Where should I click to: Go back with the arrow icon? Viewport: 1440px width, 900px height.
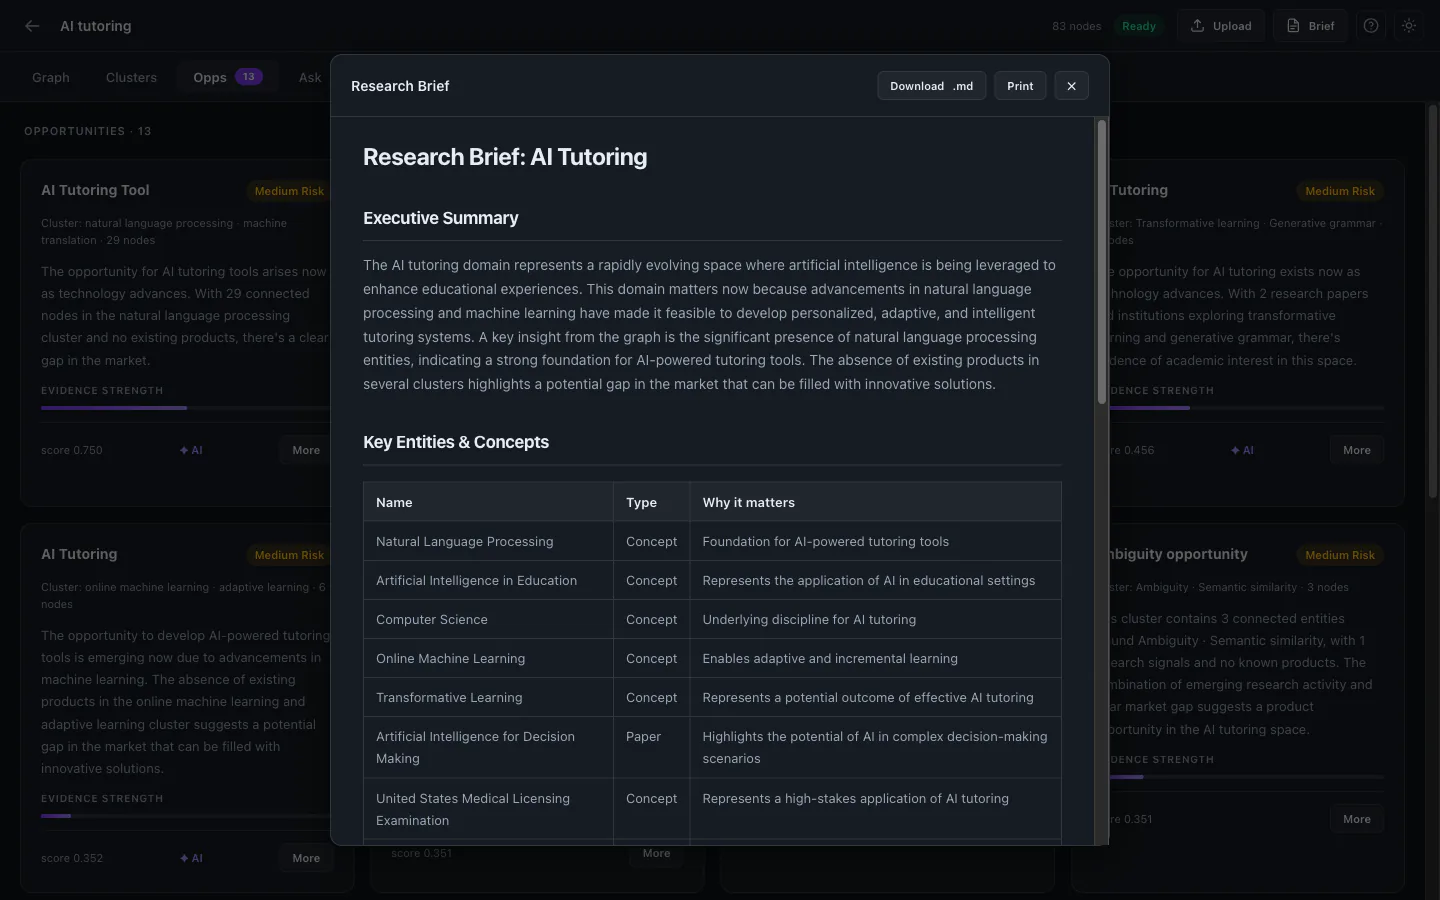[x=32, y=26]
